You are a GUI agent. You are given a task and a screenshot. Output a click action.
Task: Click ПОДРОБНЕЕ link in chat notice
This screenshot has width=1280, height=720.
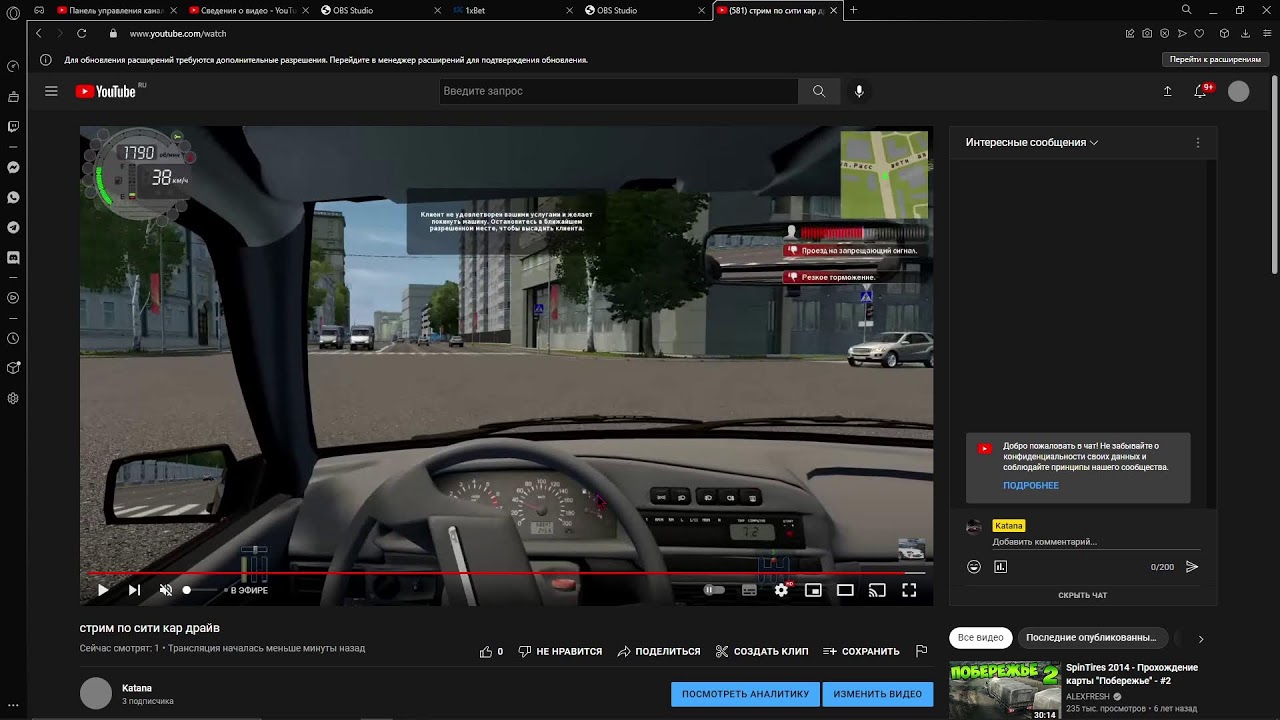(1030, 485)
